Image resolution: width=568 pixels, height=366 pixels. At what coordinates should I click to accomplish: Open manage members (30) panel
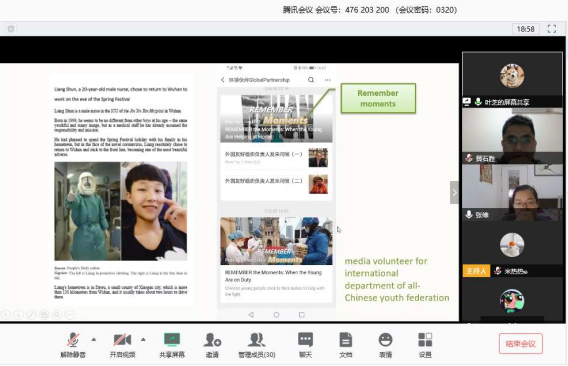(x=257, y=345)
